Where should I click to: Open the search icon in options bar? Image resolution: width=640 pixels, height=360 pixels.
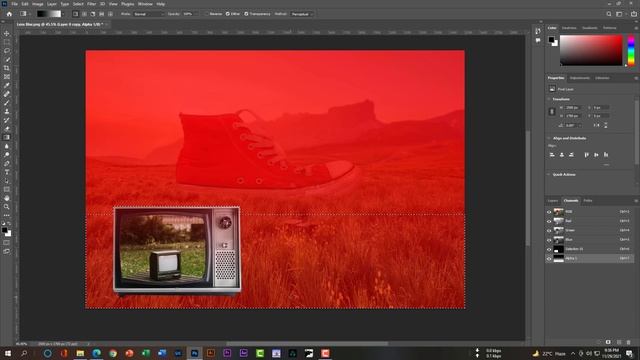[x=609, y=14]
